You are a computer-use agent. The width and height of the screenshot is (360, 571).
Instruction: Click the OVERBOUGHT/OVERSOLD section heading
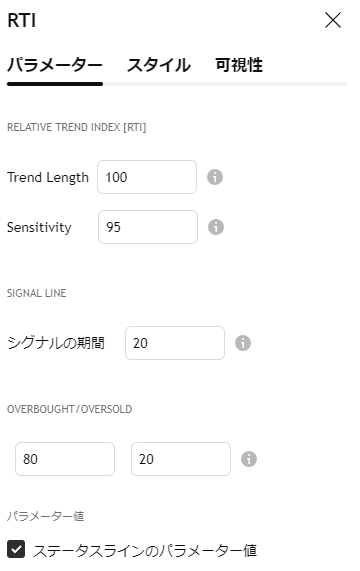(x=70, y=409)
